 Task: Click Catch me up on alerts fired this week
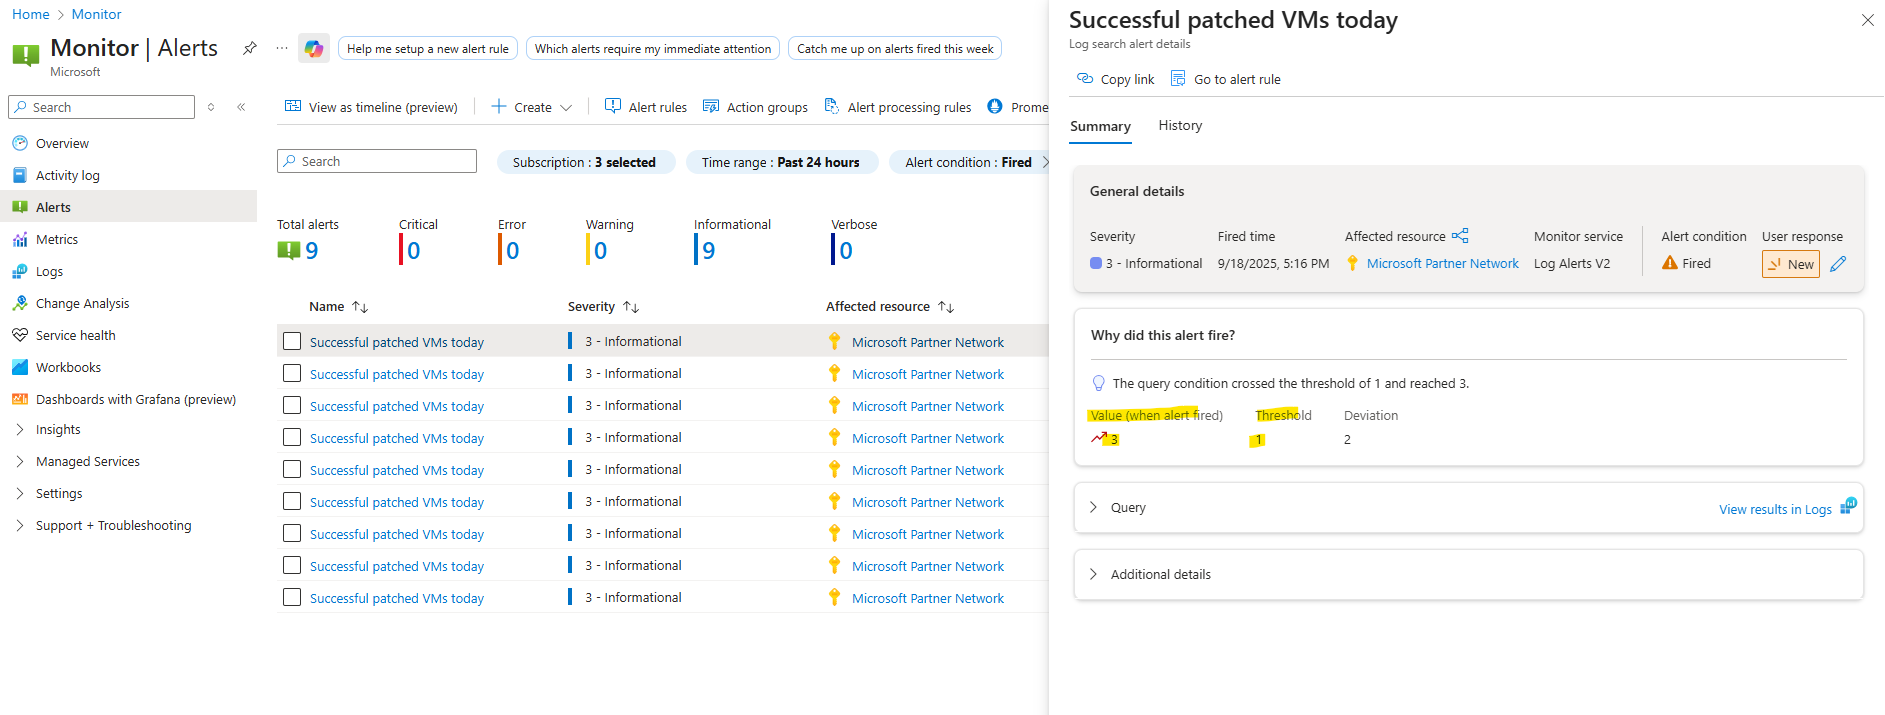895,48
